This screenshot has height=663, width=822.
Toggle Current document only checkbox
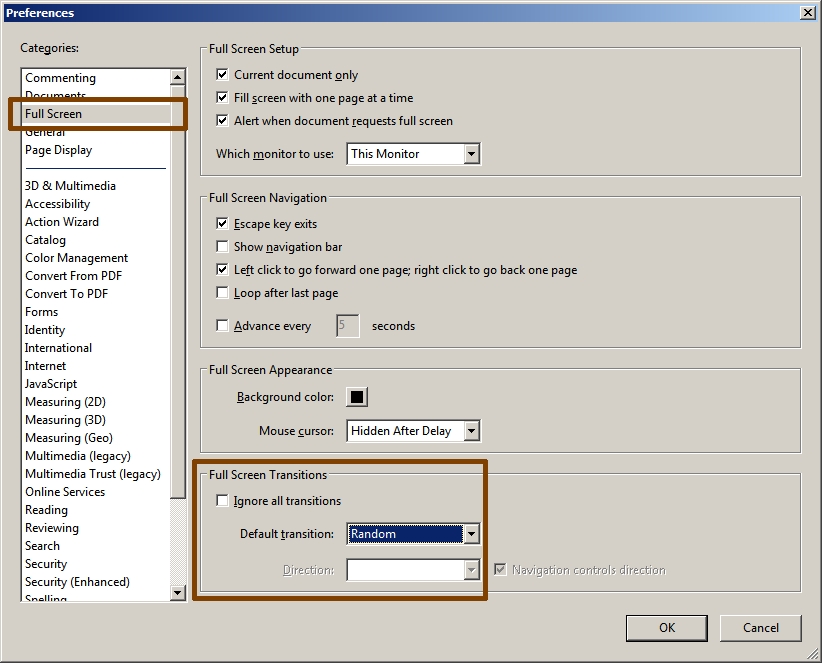(x=222, y=74)
